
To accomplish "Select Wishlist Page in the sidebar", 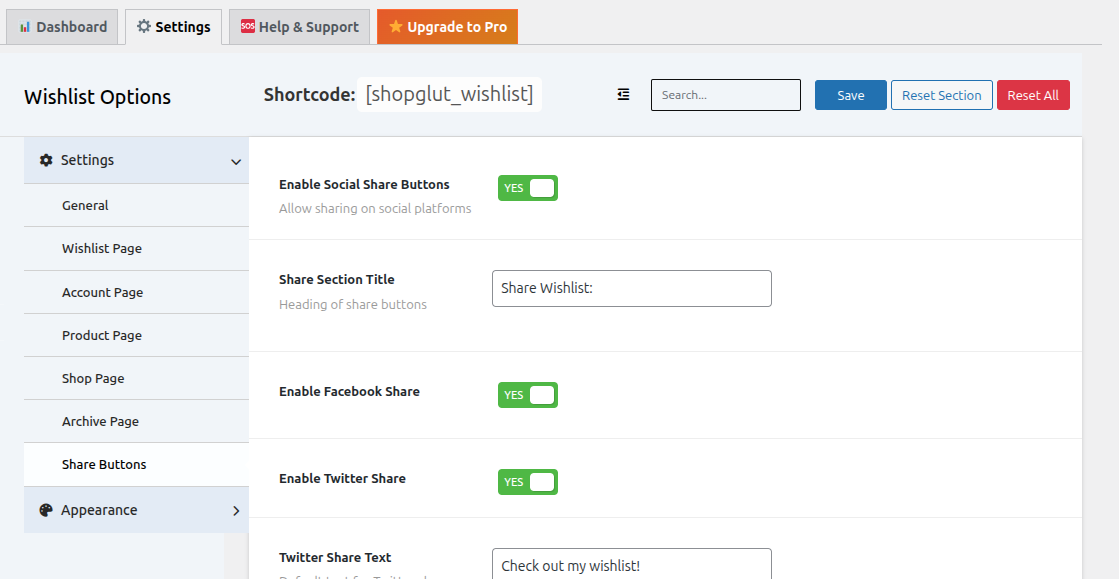I will [136, 248].
